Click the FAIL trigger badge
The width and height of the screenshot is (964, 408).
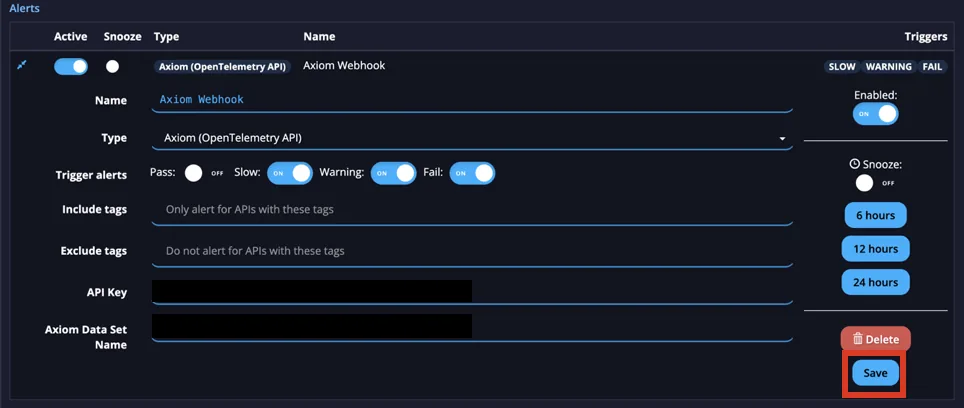(x=931, y=67)
